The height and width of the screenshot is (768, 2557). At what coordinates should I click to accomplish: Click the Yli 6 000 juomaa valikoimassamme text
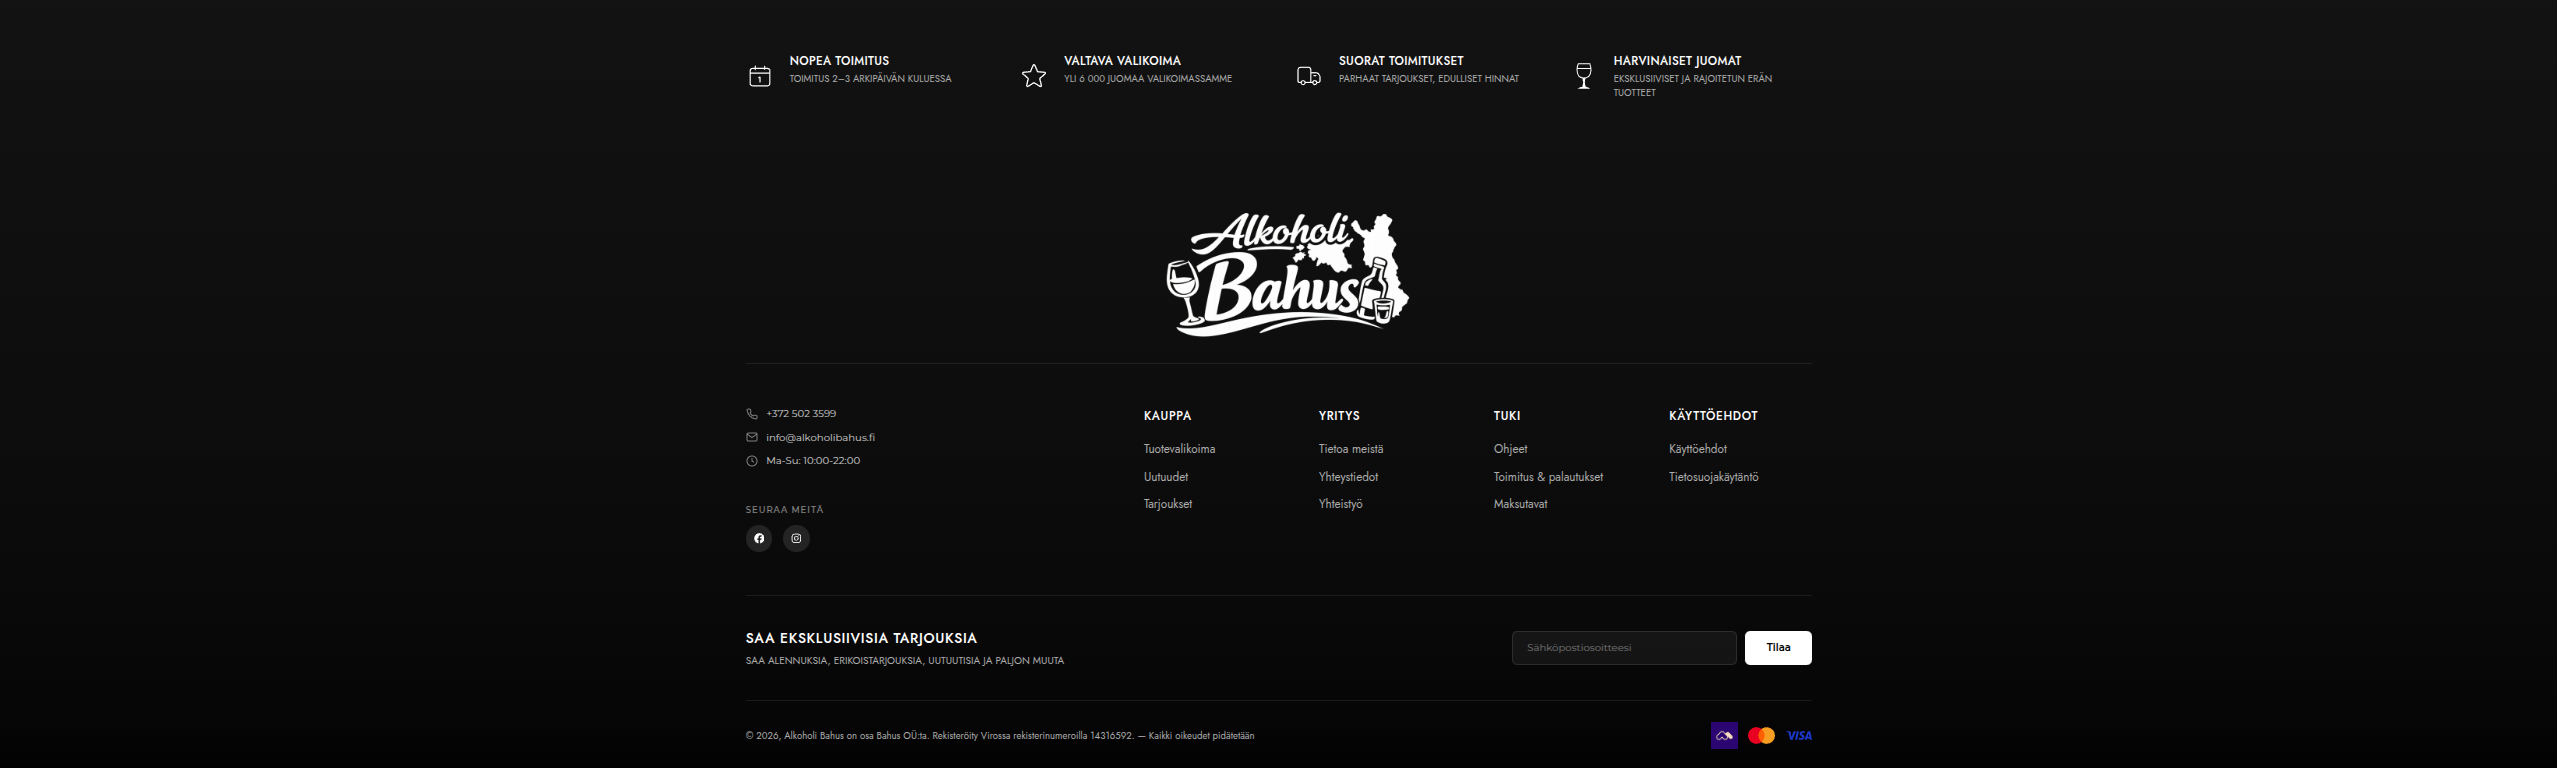coord(1147,79)
